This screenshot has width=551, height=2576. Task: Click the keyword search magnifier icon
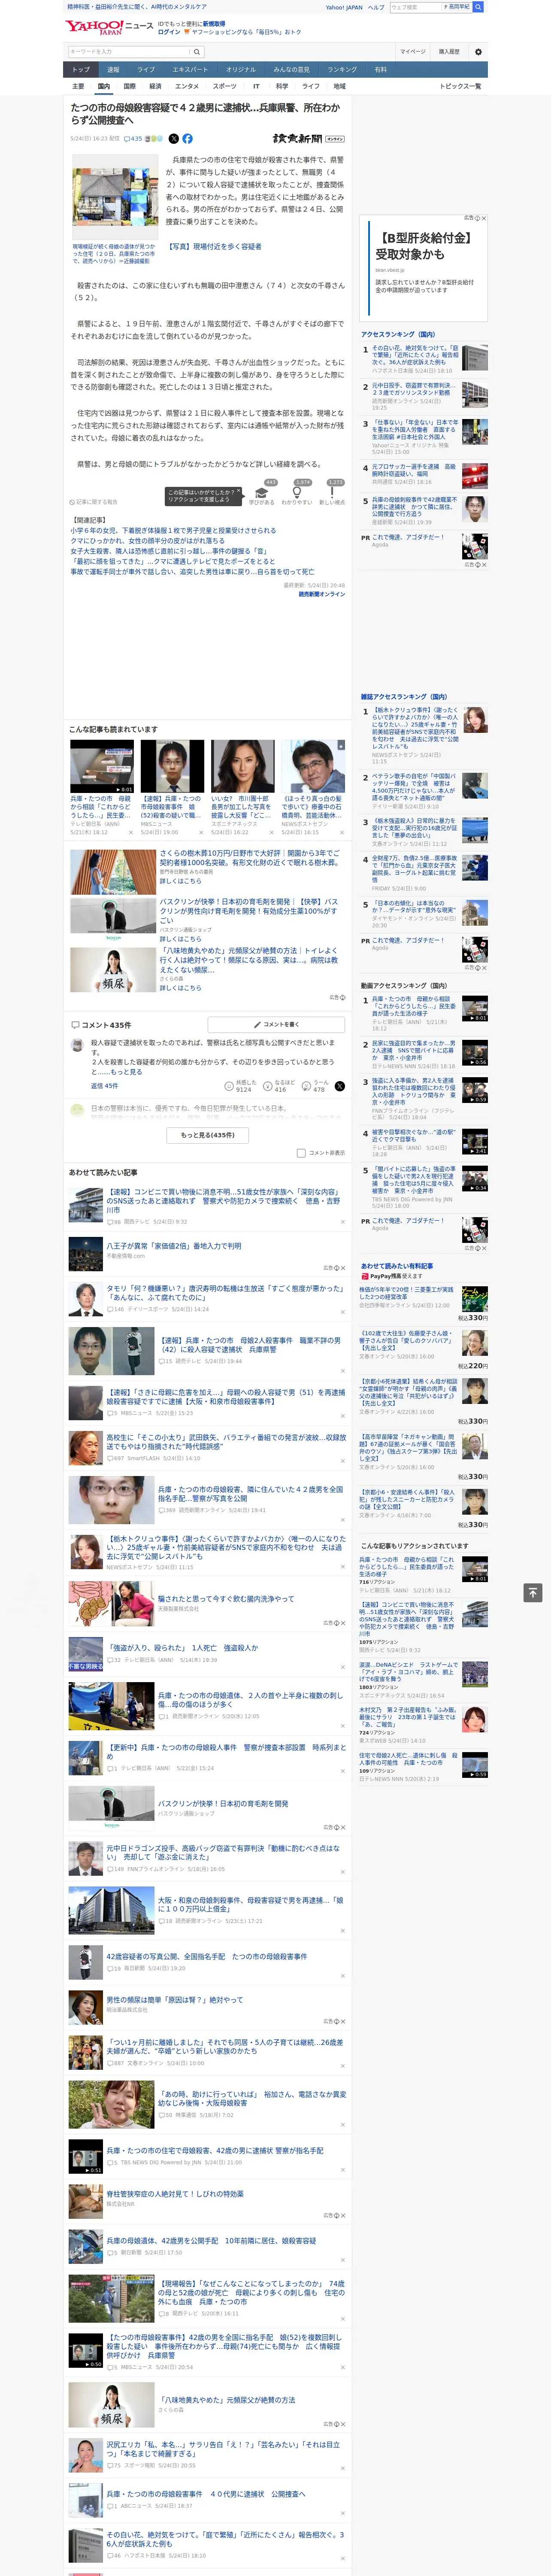coord(196,52)
